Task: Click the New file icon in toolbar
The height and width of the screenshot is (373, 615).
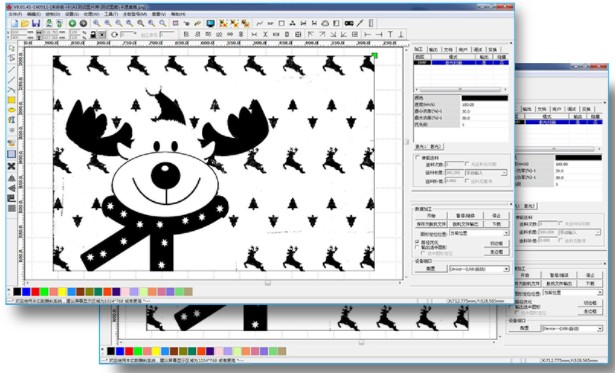Action: tap(14, 24)
